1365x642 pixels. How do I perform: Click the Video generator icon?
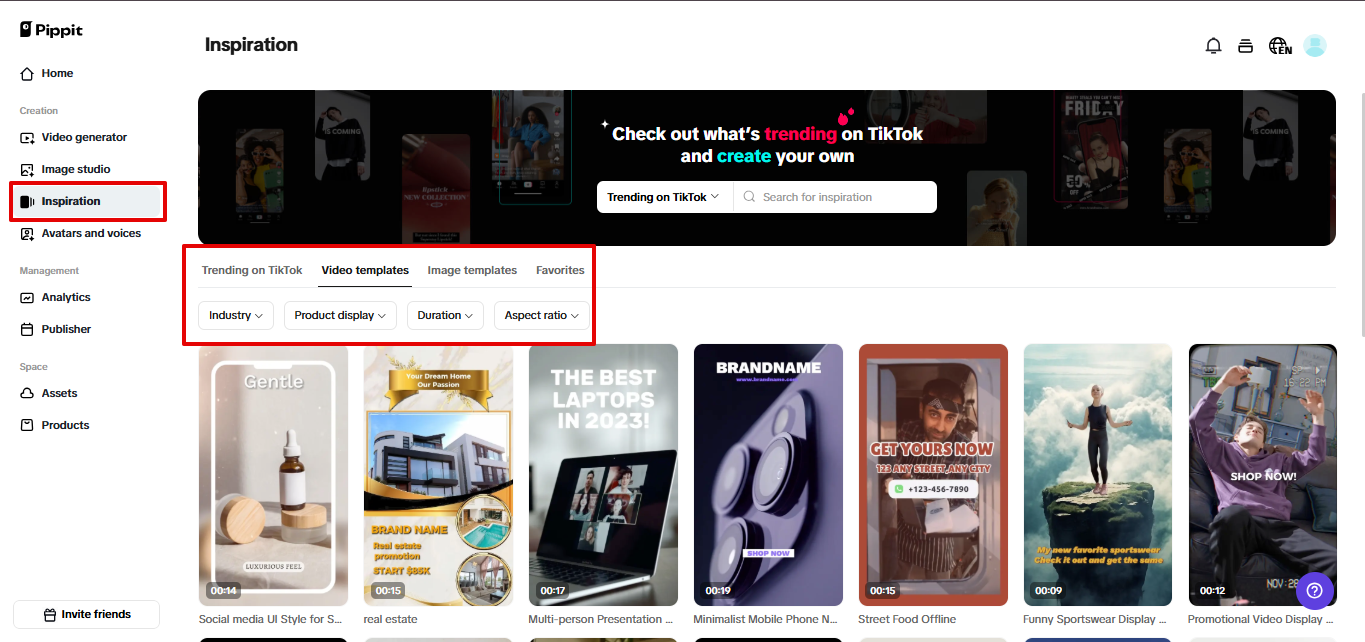27,138
